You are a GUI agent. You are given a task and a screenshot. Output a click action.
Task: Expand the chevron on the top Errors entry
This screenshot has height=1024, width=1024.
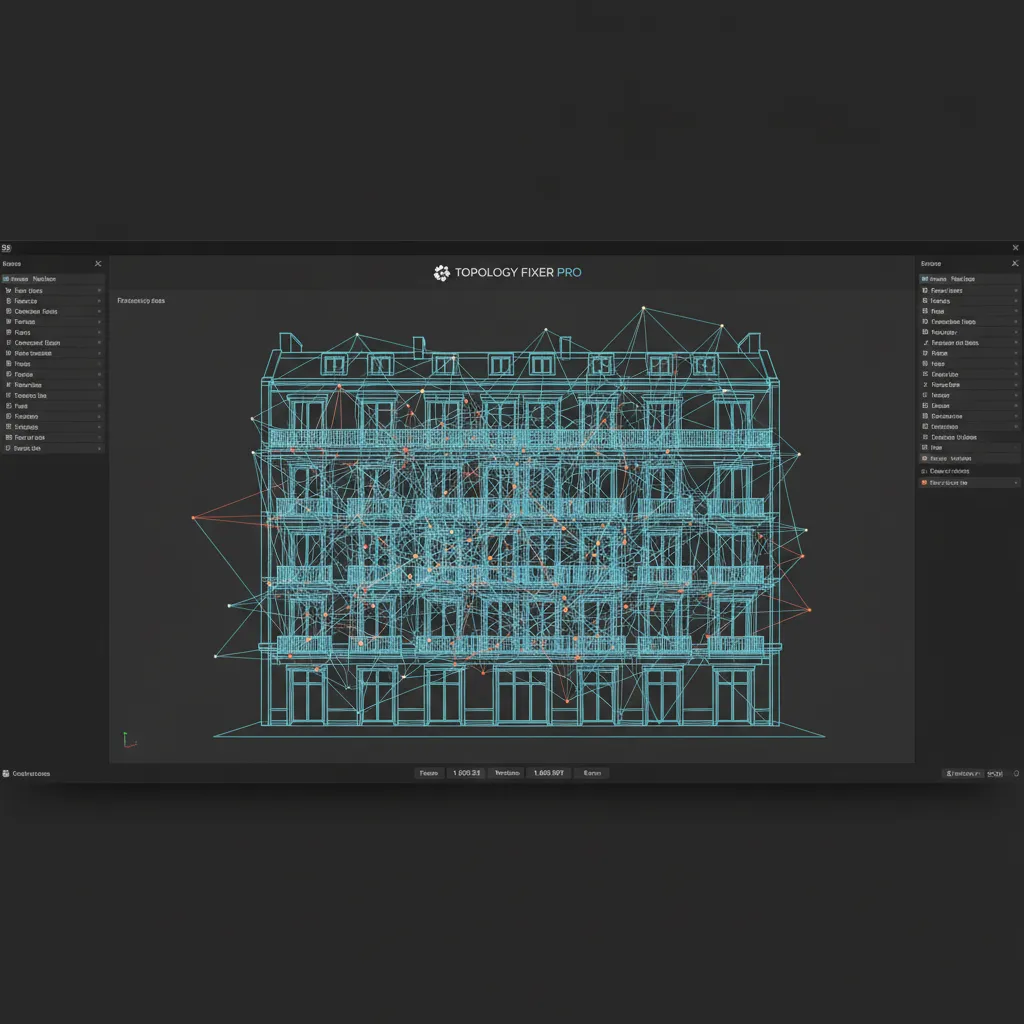pyautogui.click(x=1016, y=290)
